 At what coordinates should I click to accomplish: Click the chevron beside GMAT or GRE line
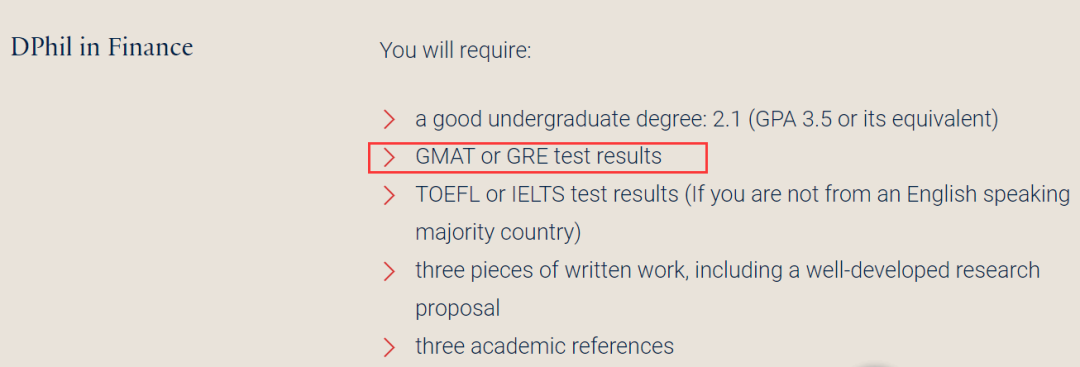pyautogui.click(x=389, y=157)
